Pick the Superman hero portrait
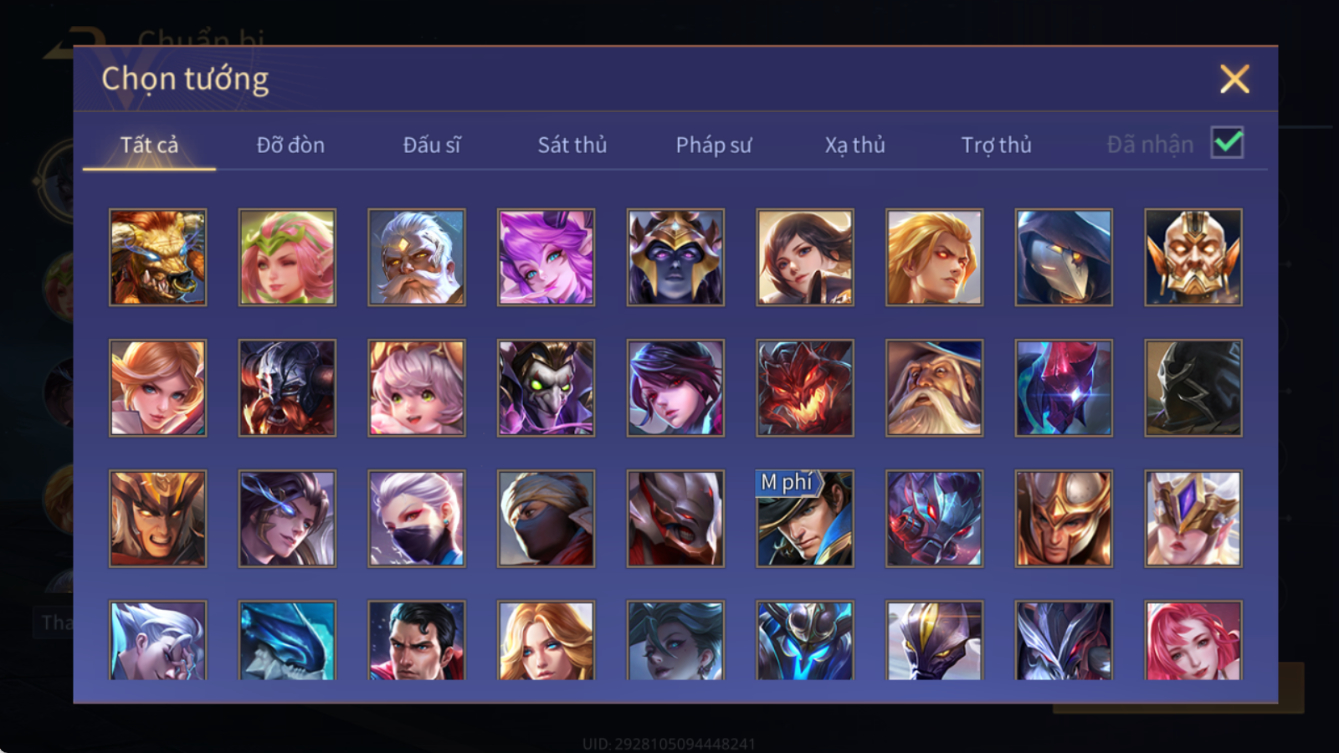The width and height of the screenshot is (1339, 753). [416, 640]
